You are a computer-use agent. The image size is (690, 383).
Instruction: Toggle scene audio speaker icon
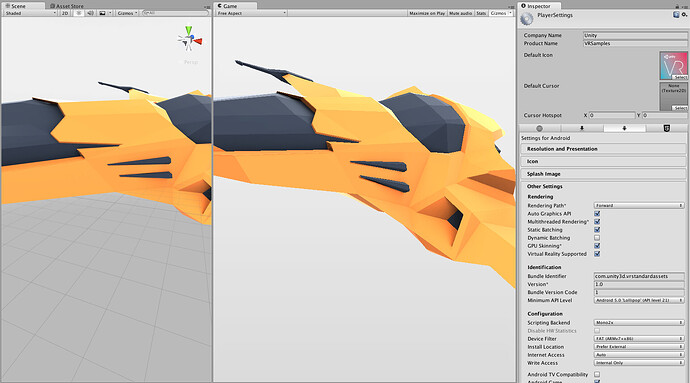90,13
